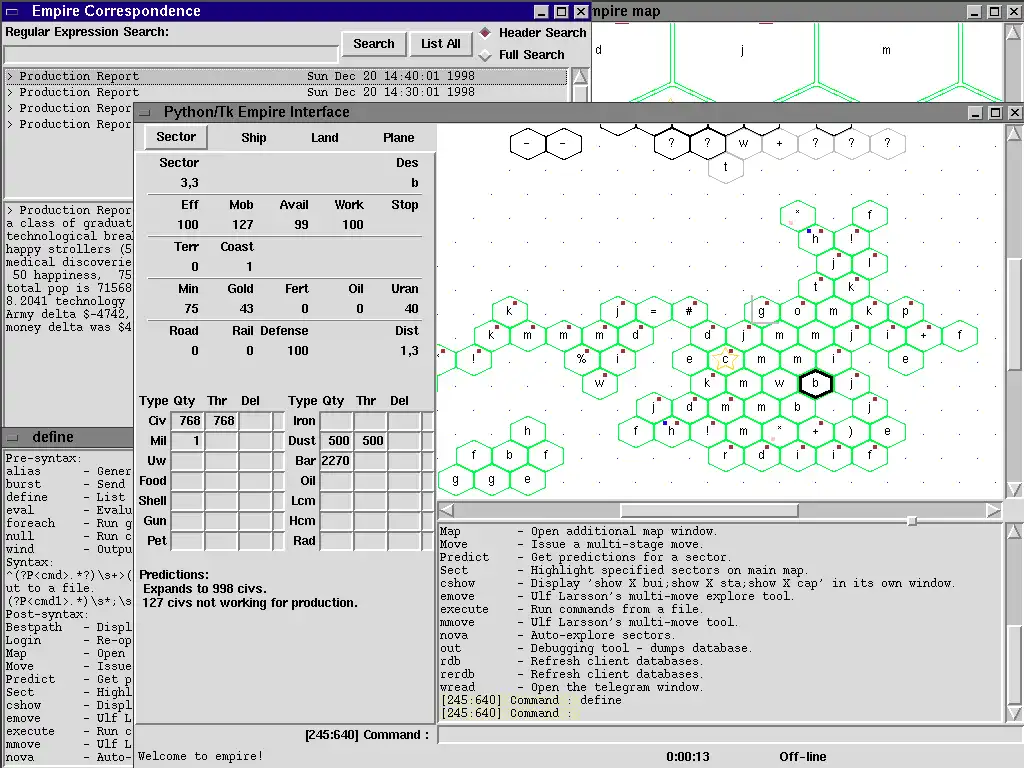Open the define window menu icon
The height and width of the screenshot is (768, 1024).
[14, 437]
